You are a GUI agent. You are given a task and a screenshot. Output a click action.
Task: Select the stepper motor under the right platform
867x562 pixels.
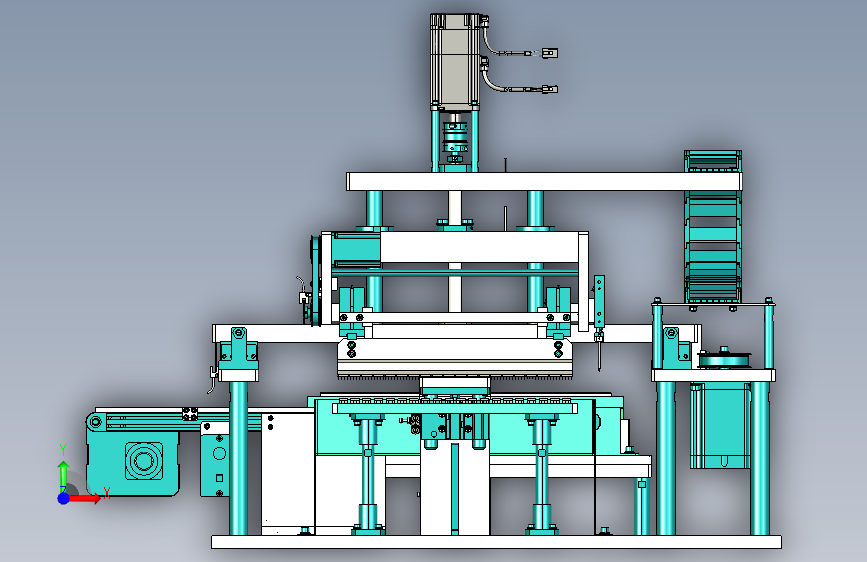720,425
